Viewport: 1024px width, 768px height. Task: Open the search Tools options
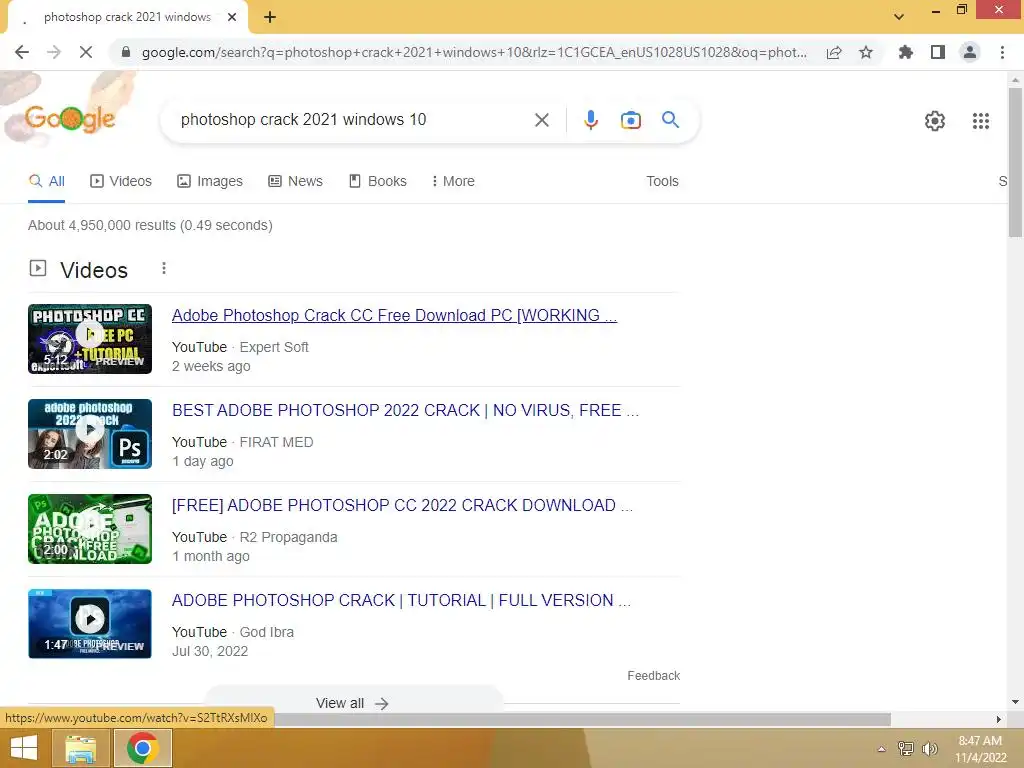[662, 182]
